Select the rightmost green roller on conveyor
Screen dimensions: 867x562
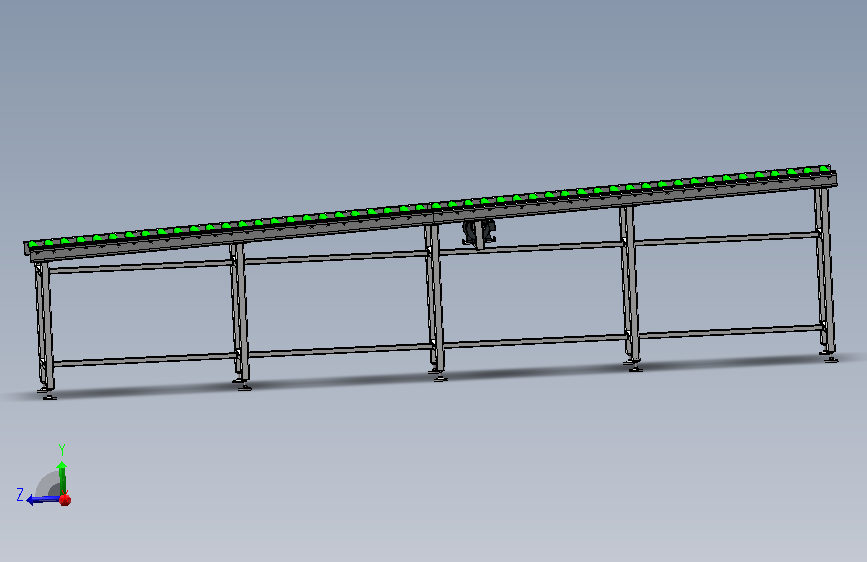(x=823, y=168)
